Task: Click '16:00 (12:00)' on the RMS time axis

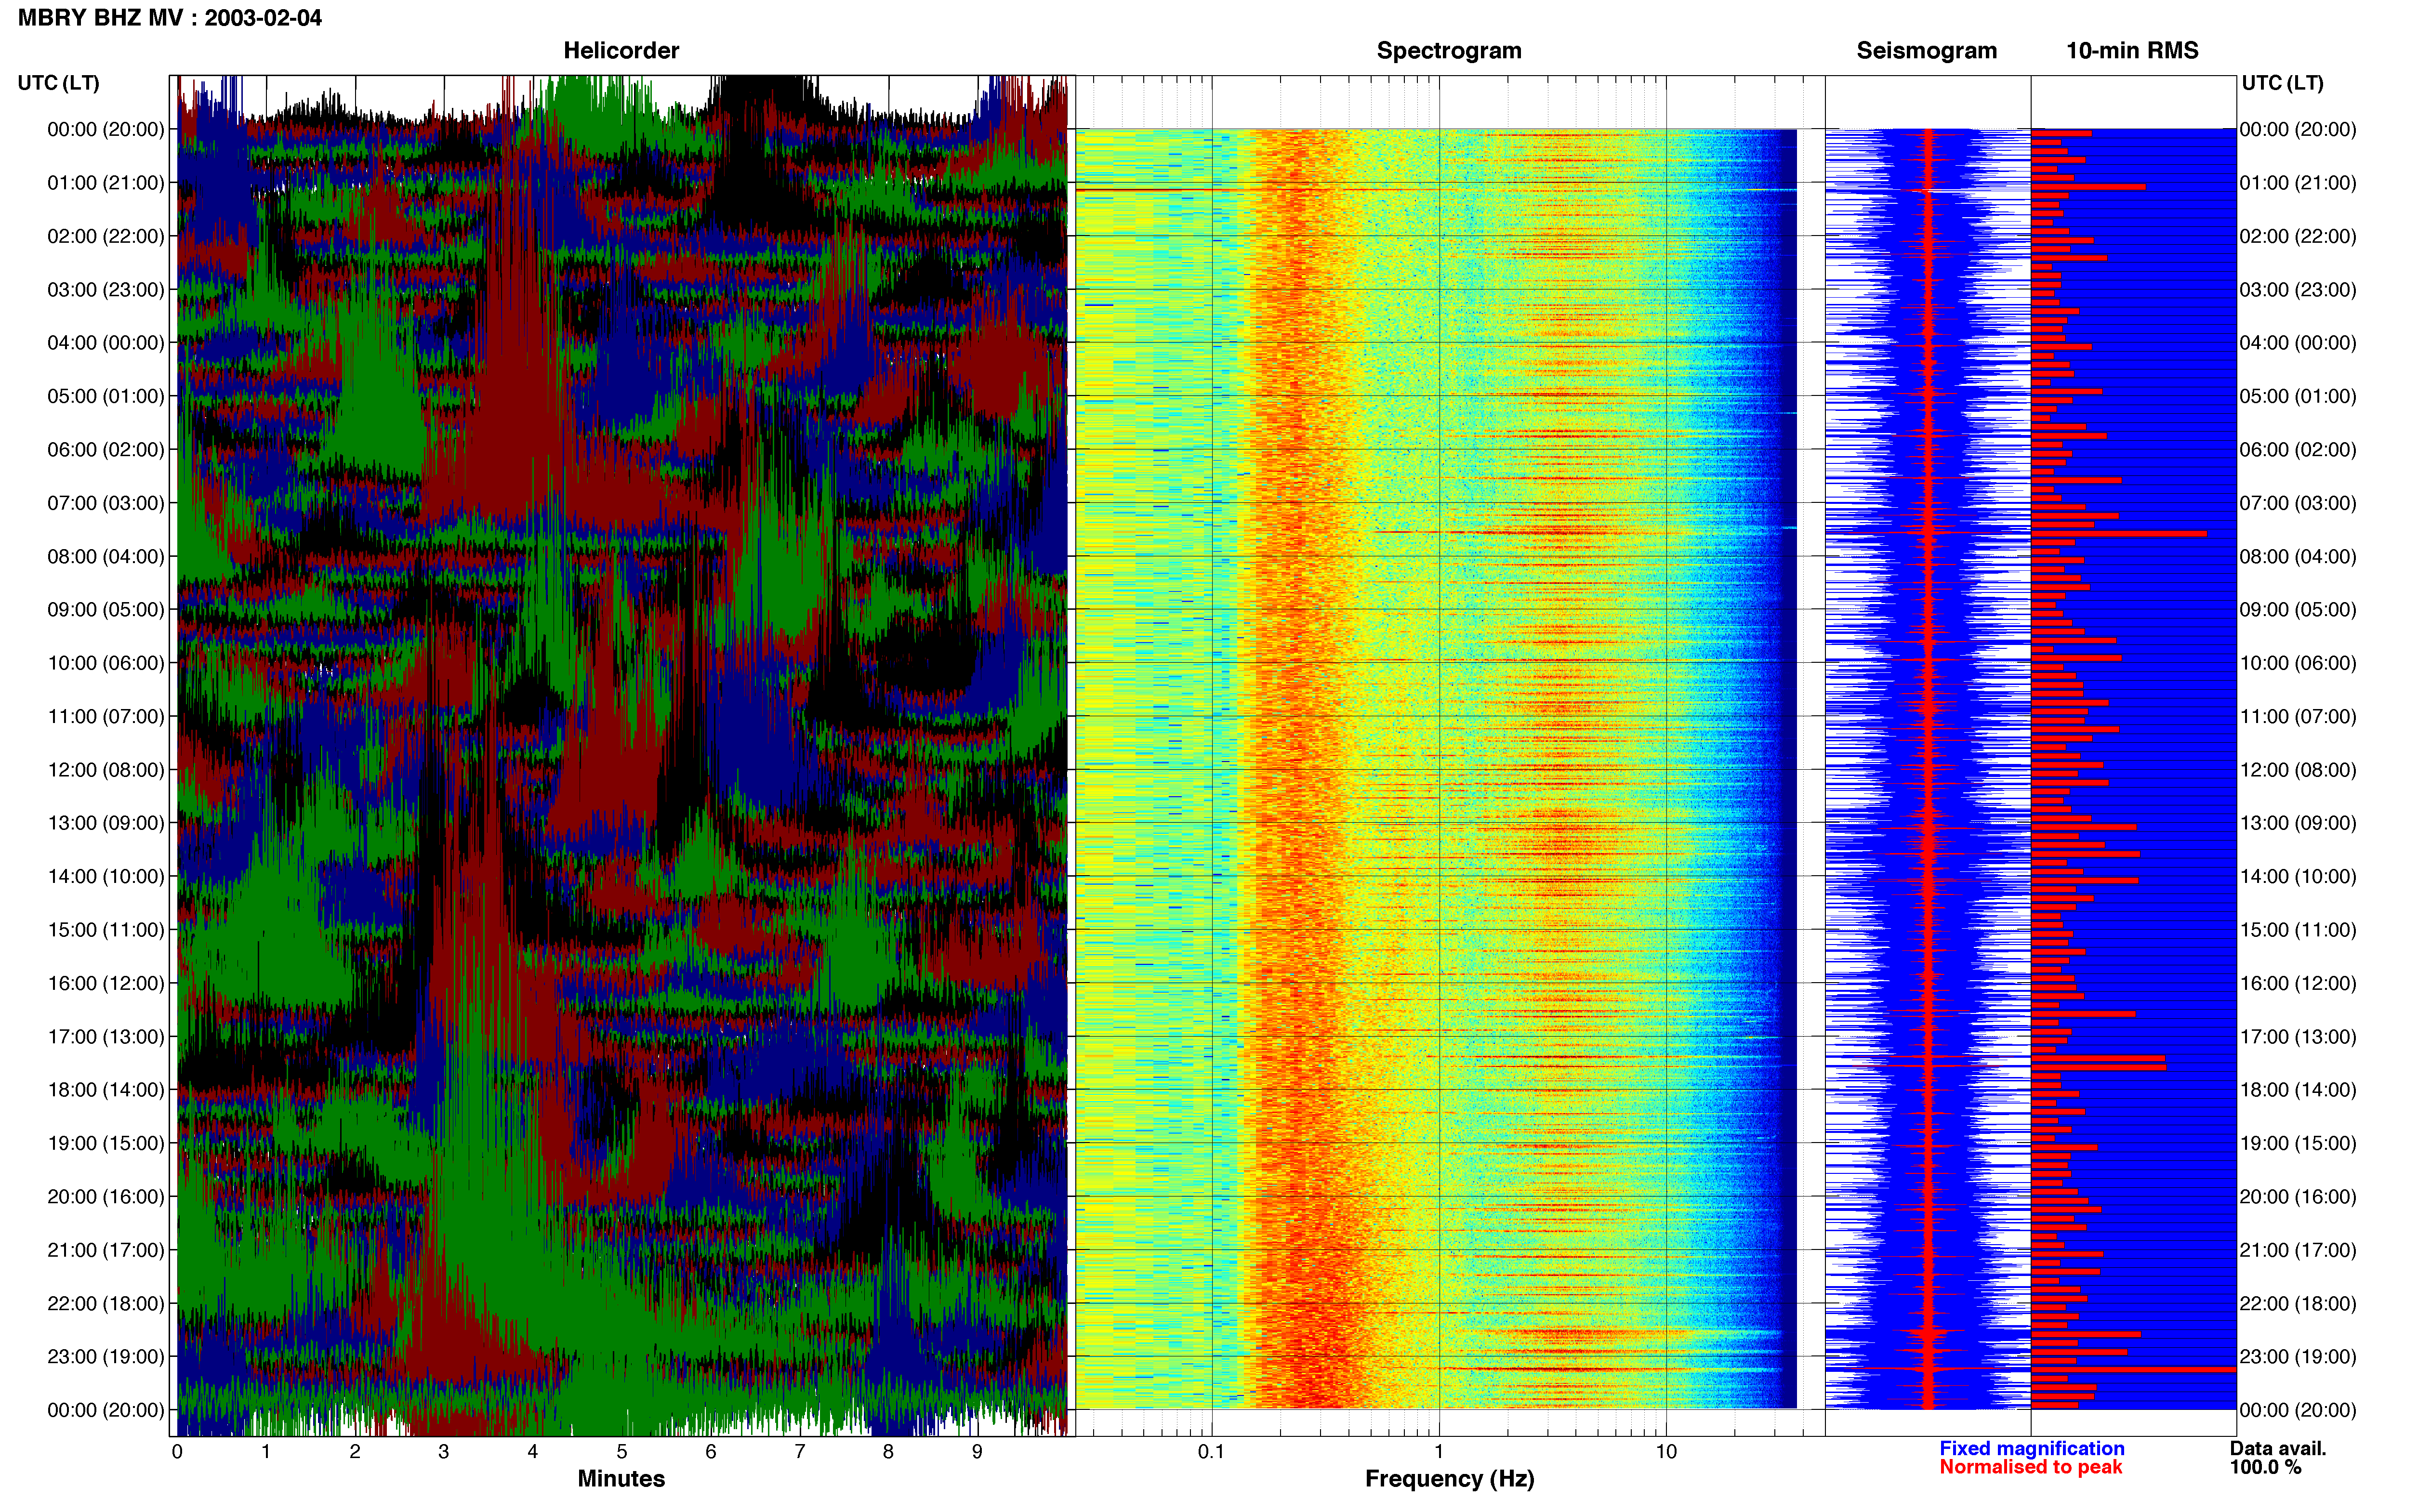Action: 2298,983
